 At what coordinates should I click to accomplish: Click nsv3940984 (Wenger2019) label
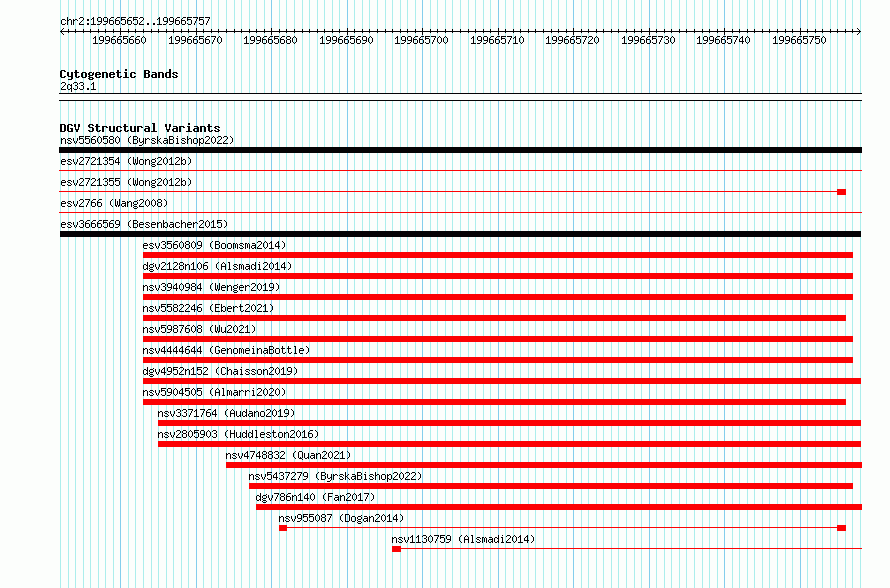pos(212,287)
